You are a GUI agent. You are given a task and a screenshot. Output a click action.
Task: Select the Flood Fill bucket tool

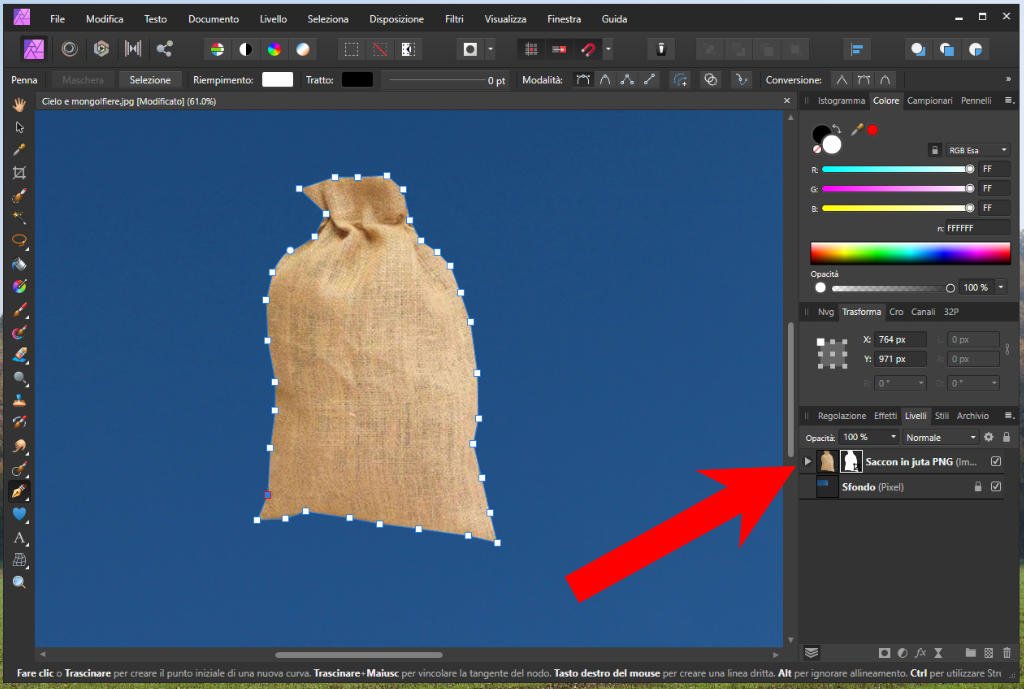tap(19, 264)
